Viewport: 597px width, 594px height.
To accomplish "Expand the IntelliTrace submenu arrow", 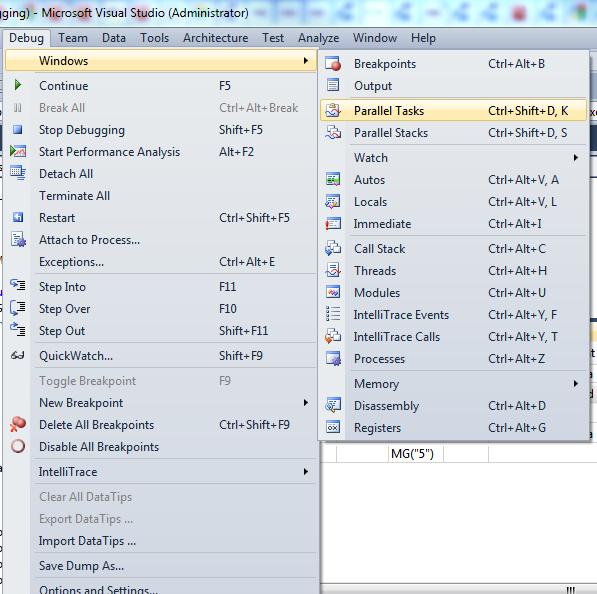I will coord(306,472).
